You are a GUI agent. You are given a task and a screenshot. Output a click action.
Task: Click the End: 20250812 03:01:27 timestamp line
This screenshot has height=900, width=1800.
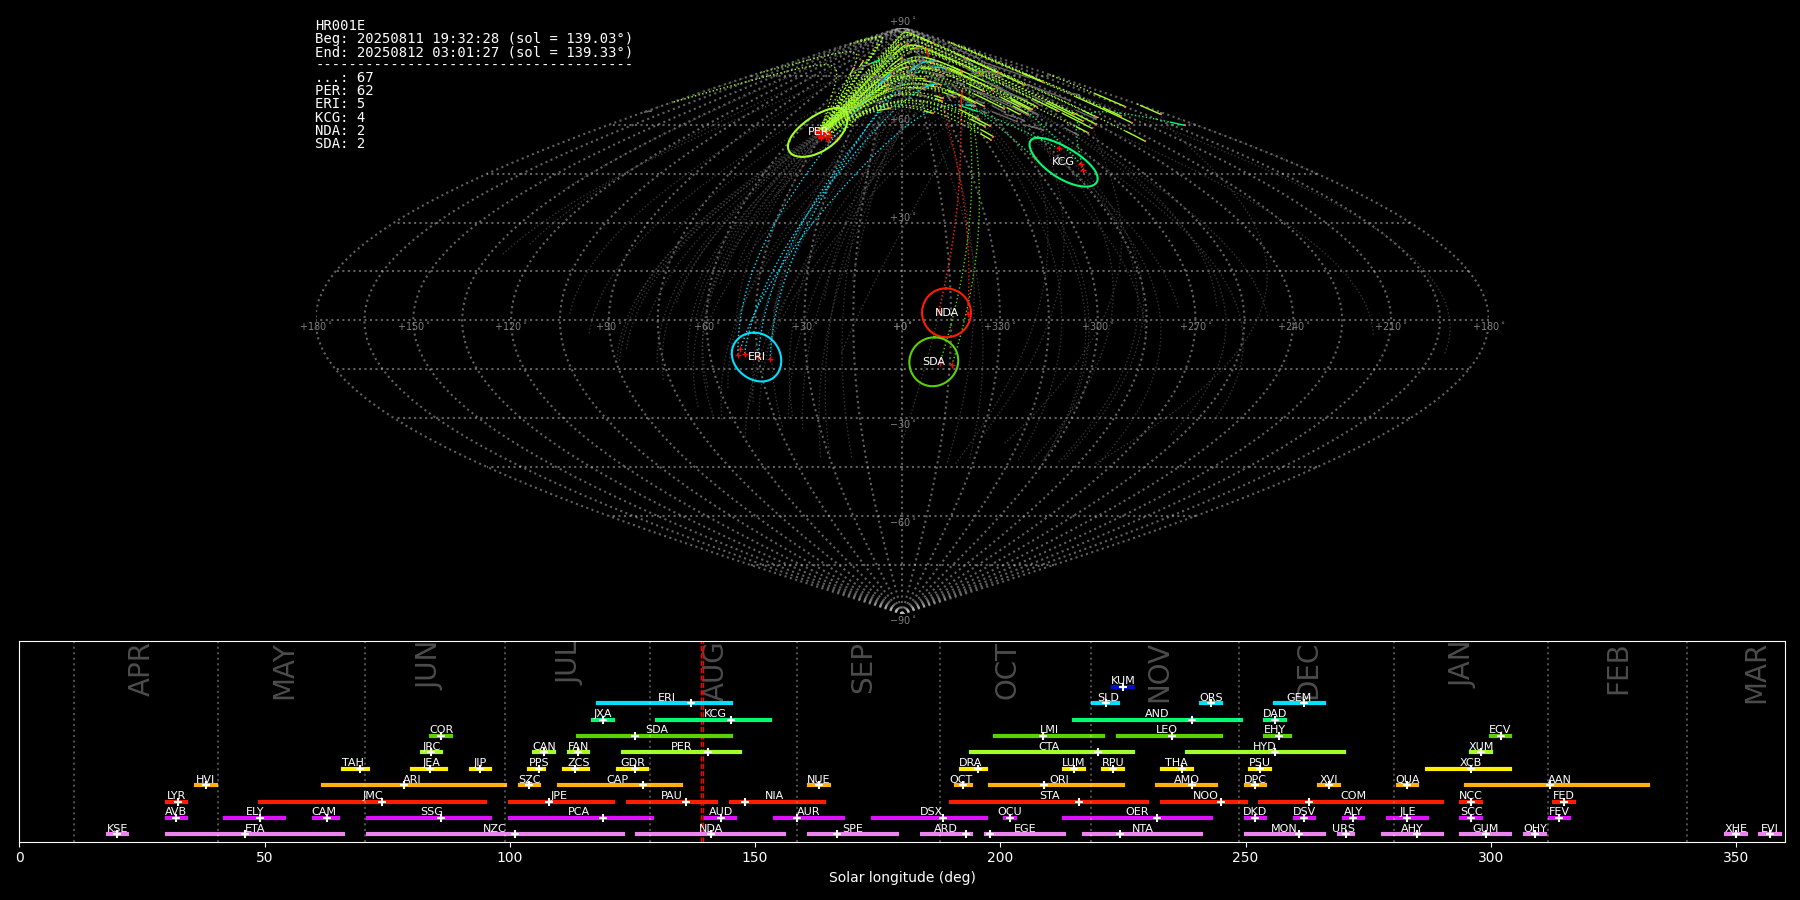pos(474,52)
